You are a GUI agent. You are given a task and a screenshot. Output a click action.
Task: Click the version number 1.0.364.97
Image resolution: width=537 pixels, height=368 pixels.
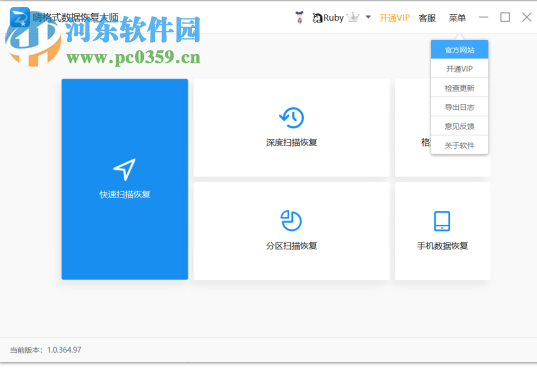[64, 350]
